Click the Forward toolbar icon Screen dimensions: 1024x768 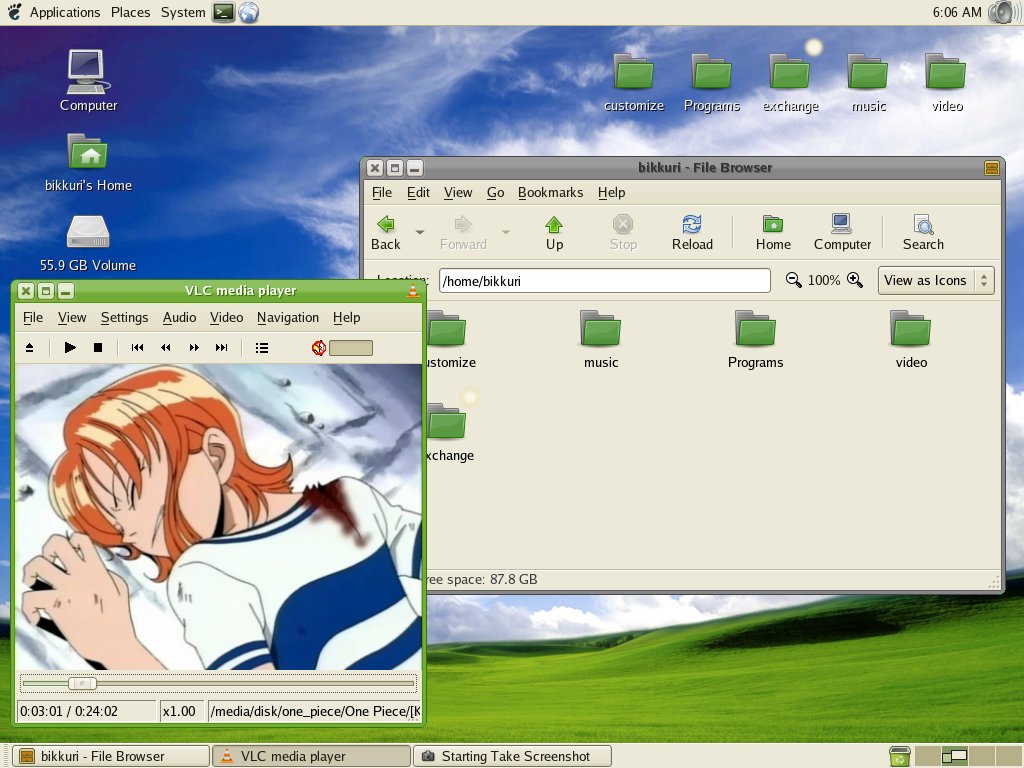click(x=463, y=233)
